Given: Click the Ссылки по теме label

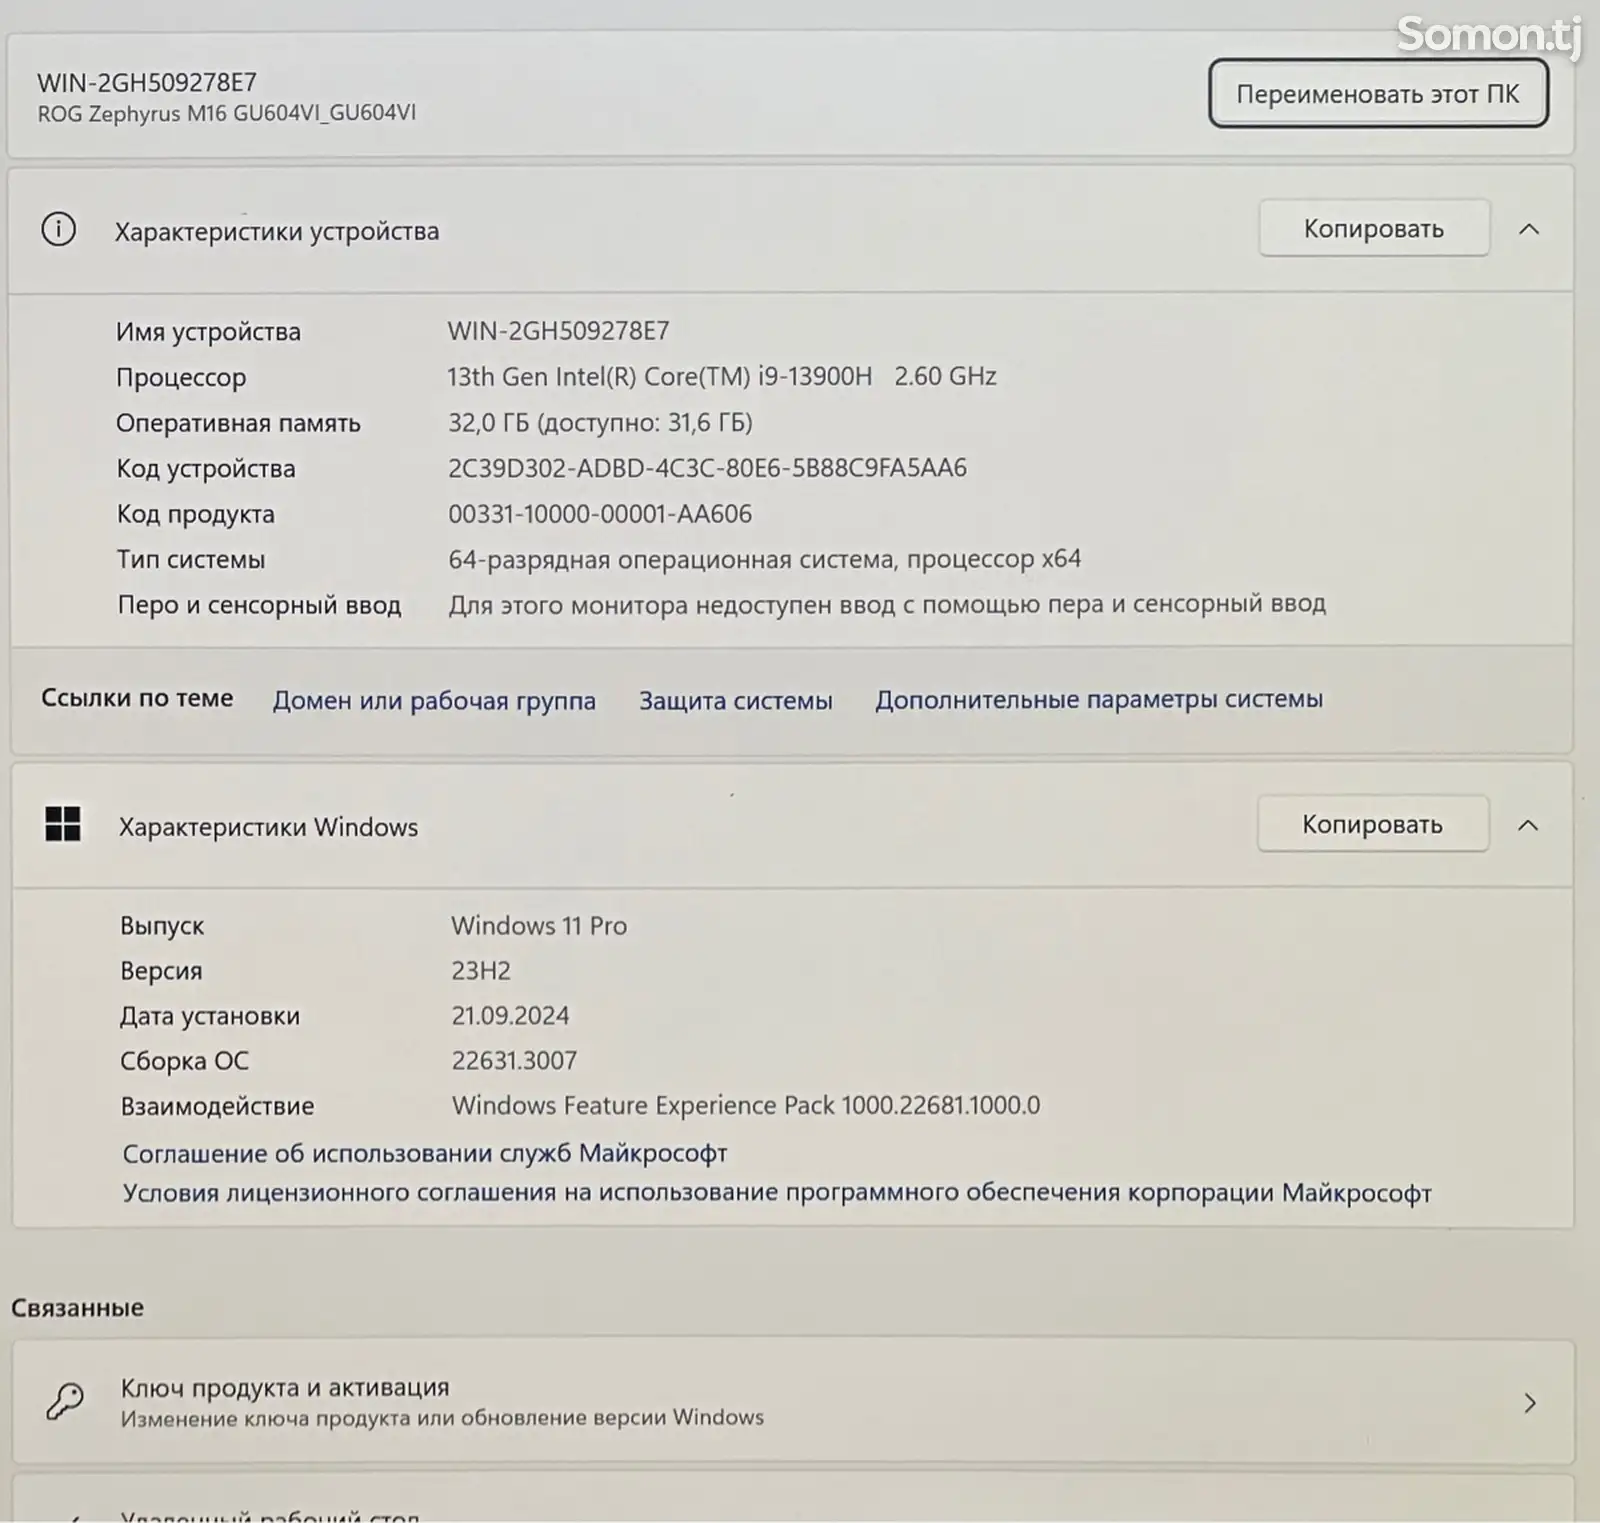Looking at the screenshot, I should click(x=137, y=698).
